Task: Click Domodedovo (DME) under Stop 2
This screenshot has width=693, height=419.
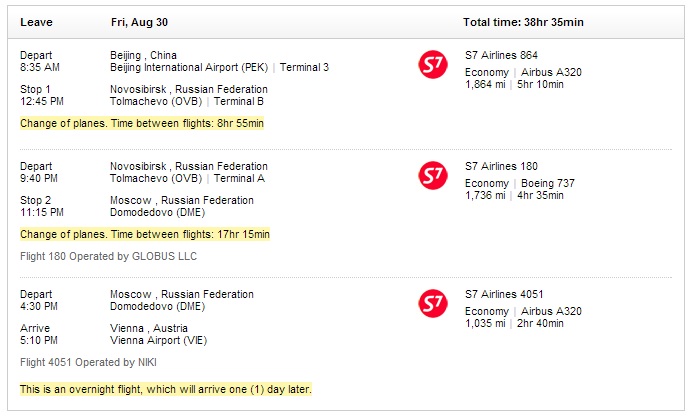Action: 157,213
